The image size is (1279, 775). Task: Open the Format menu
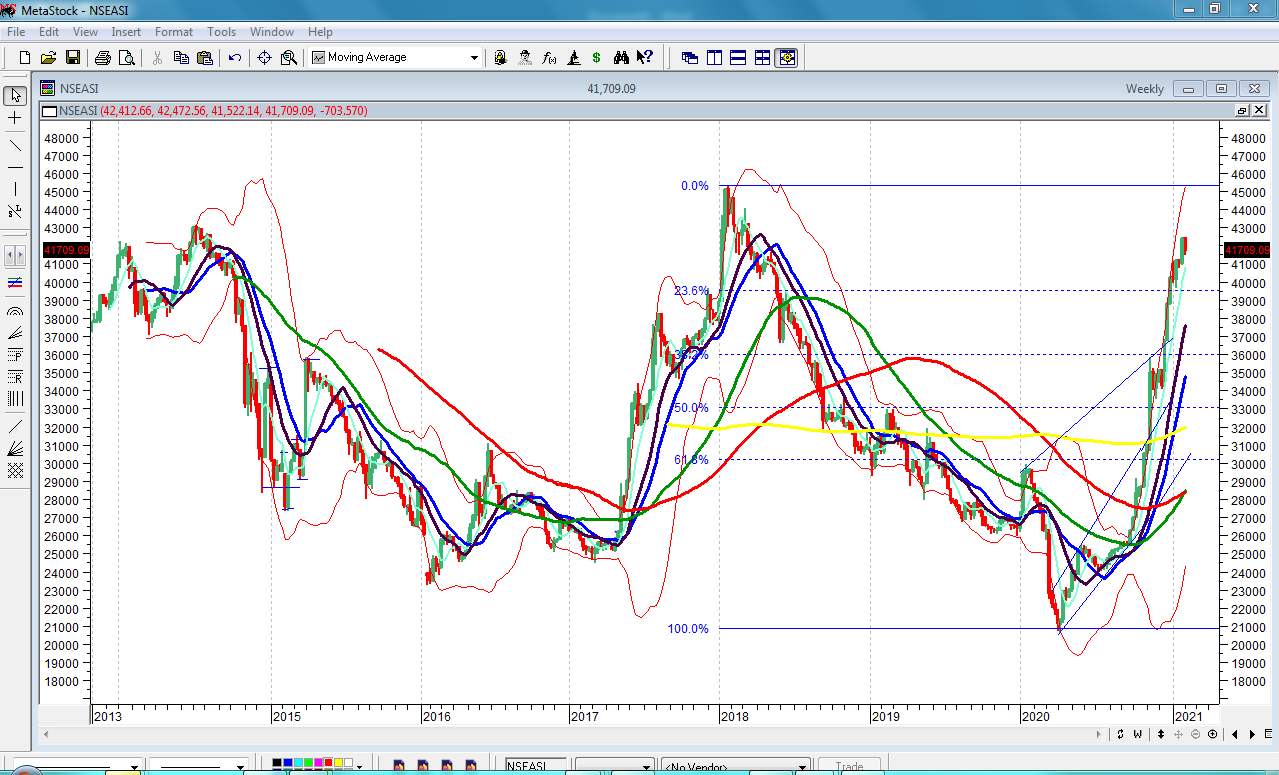(174, 32)
